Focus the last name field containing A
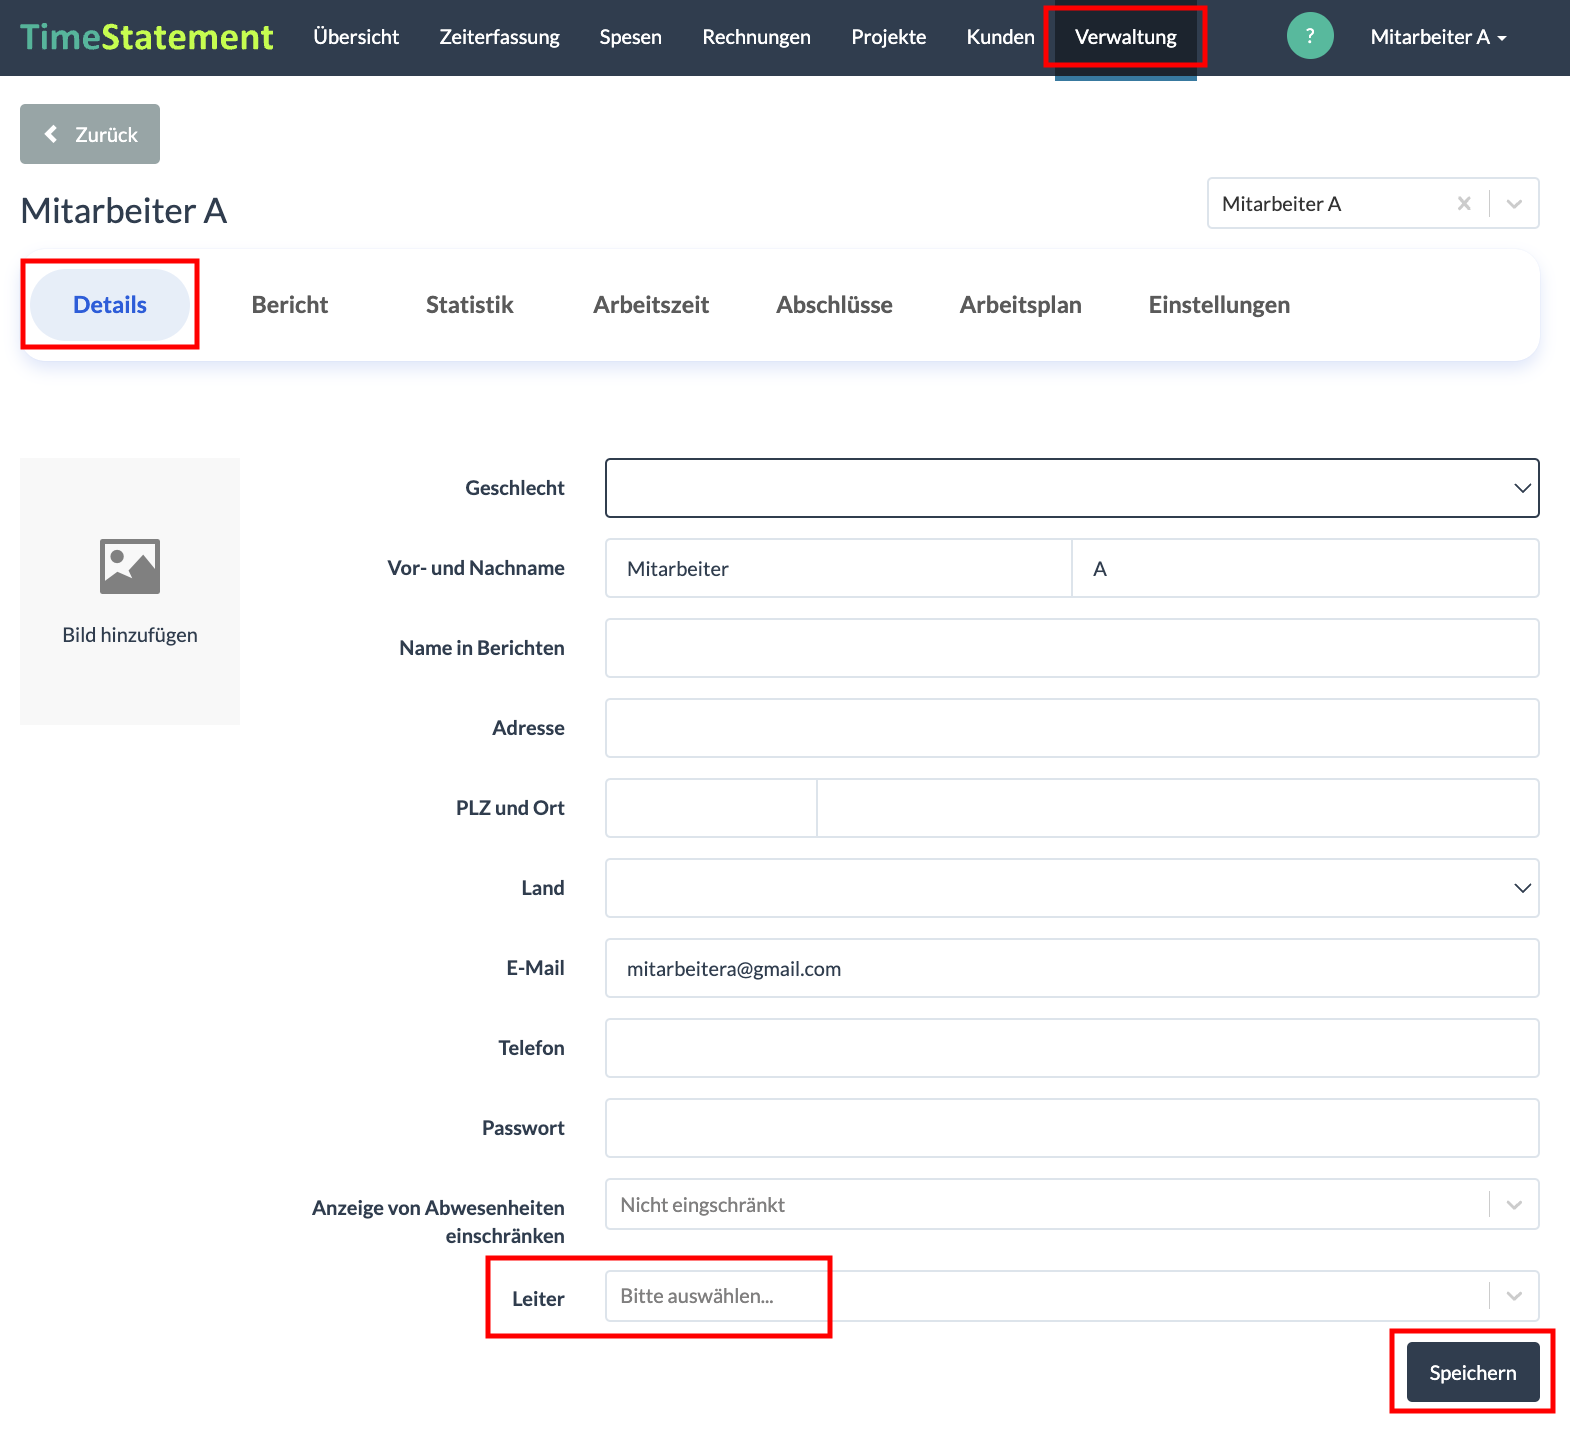The image size is (1570, 1444). pos(1306,568)
